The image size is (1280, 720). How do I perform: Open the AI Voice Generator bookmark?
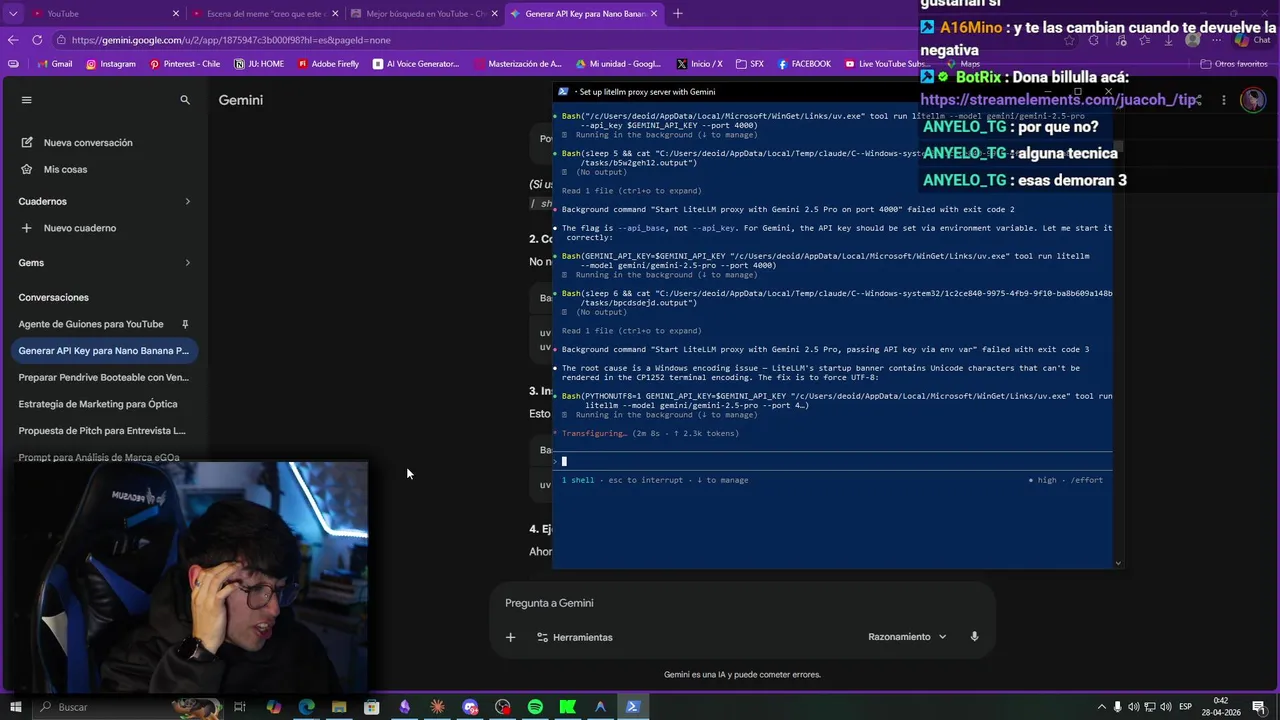click(416, 64)
